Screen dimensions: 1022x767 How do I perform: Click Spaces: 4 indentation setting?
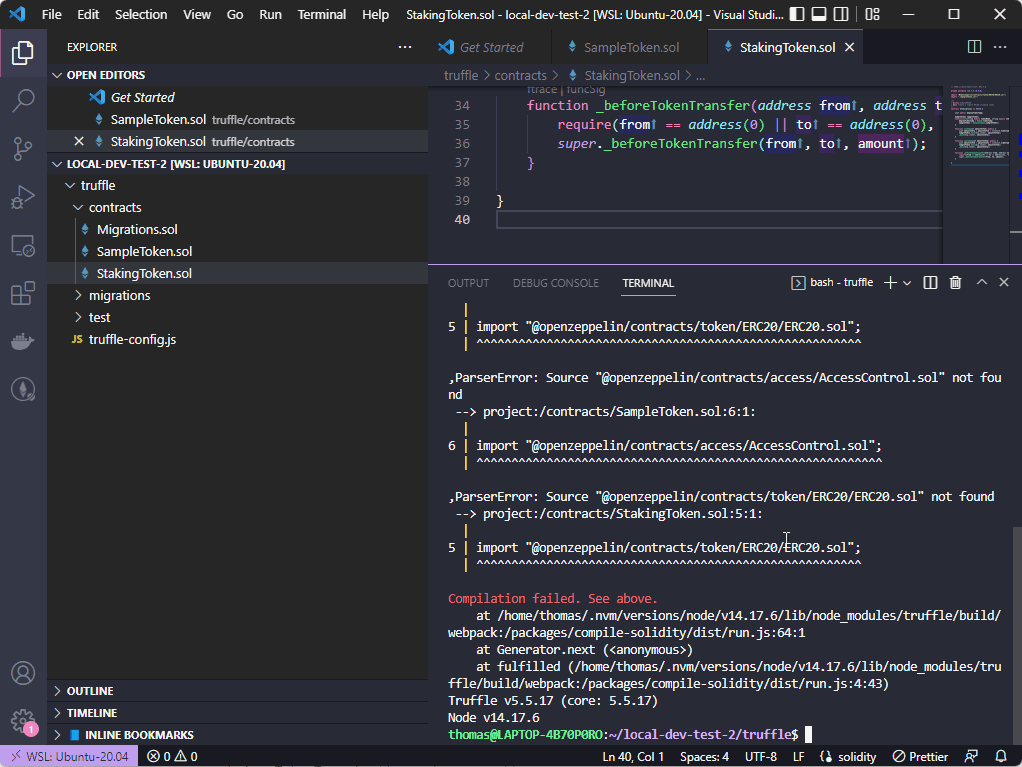click(704, 757)
